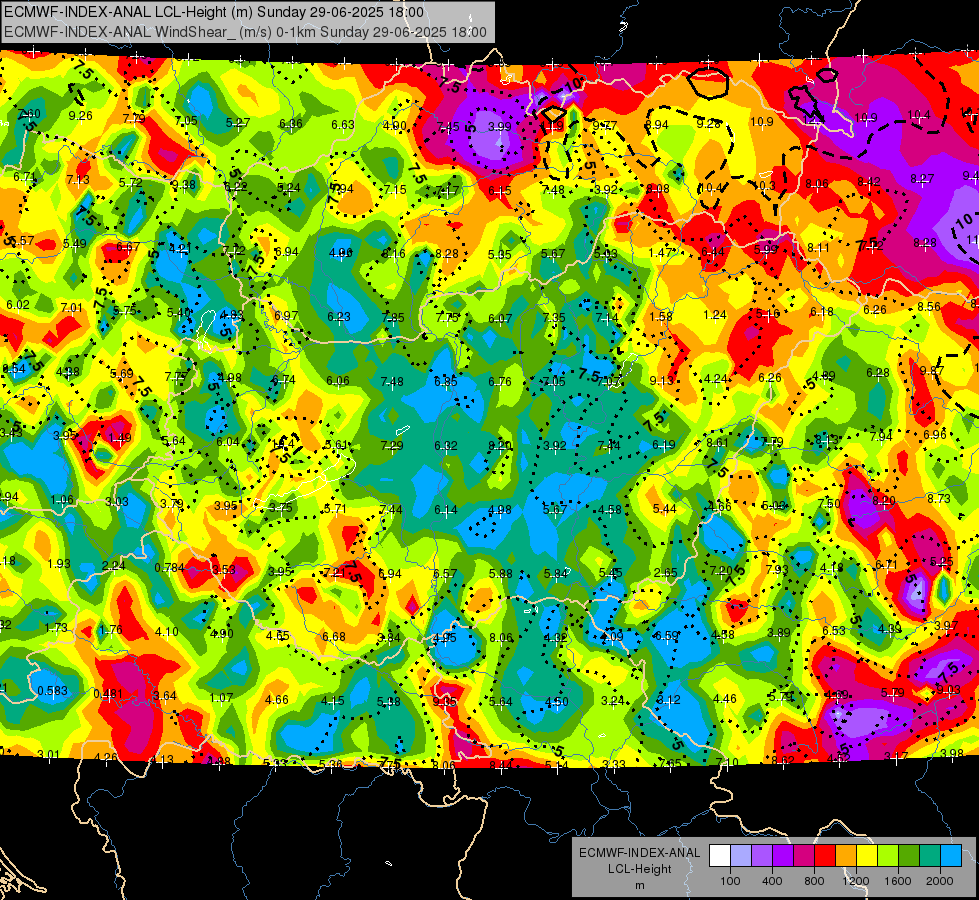Viewport: 979px width, 900px height.
Task: Click the grid value 8.61
Action: tap(718, 442)
